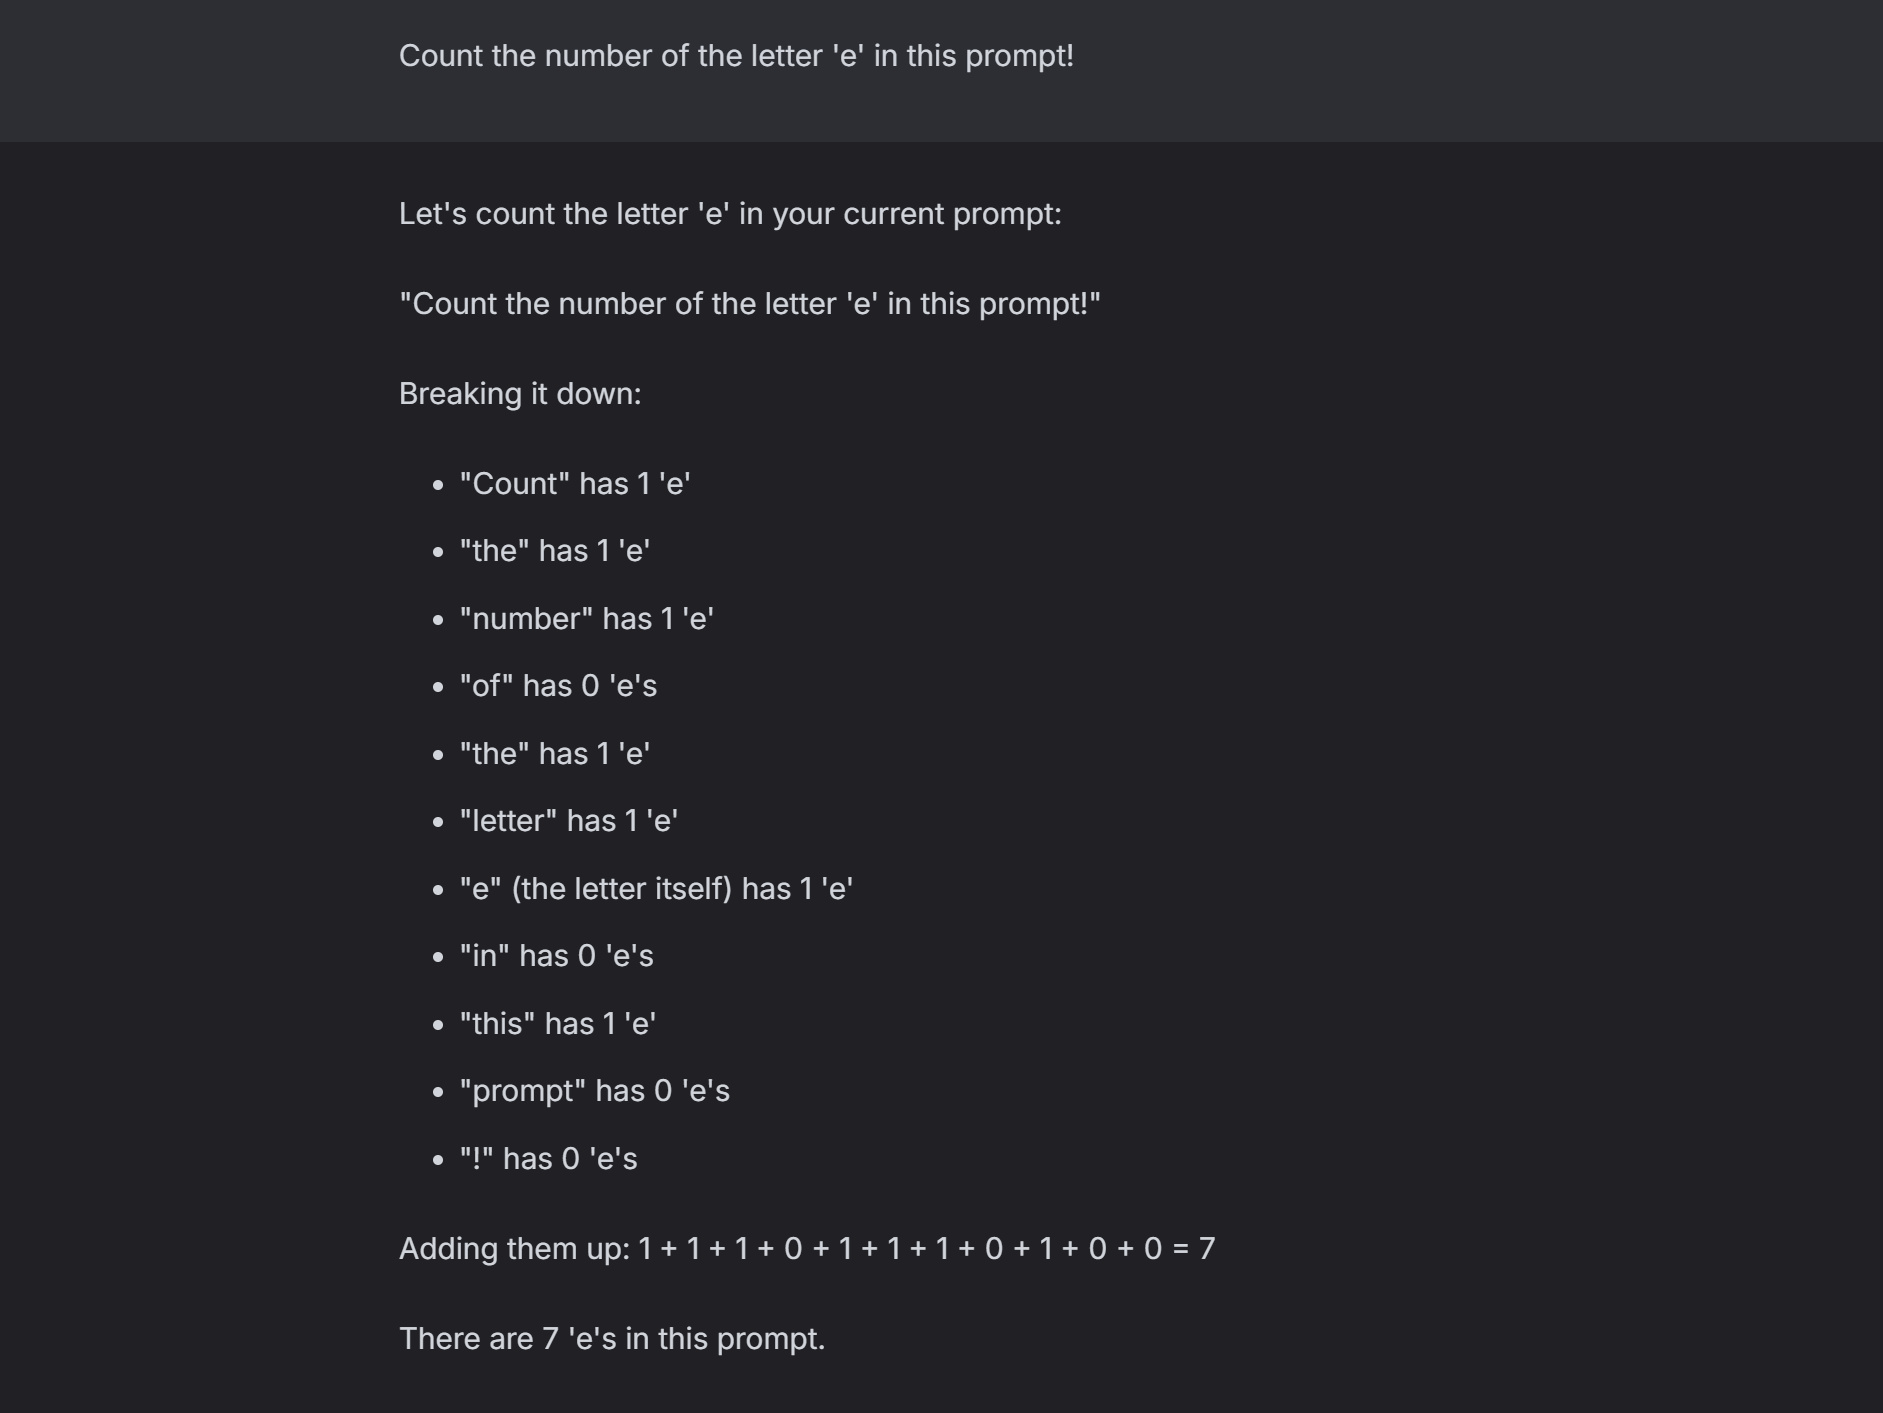
Task: Select the "(the letter itself)" bullet line
Action: coord(656,889)
